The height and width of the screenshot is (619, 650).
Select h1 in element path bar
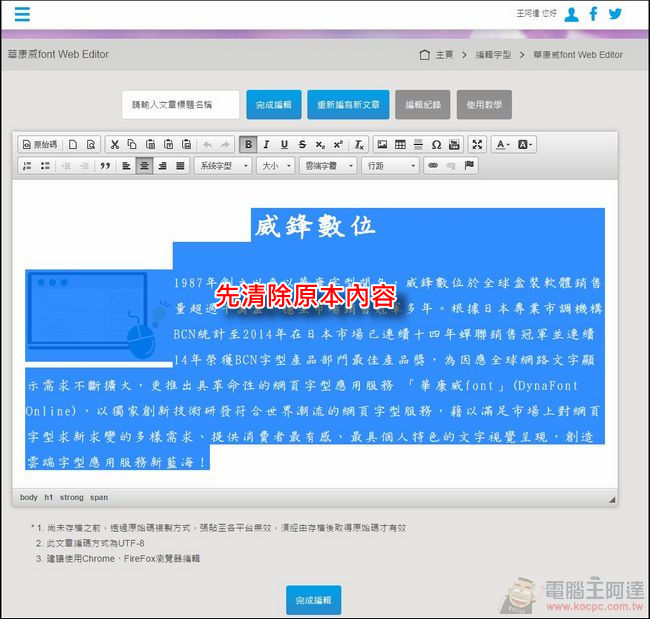point(49,497)
